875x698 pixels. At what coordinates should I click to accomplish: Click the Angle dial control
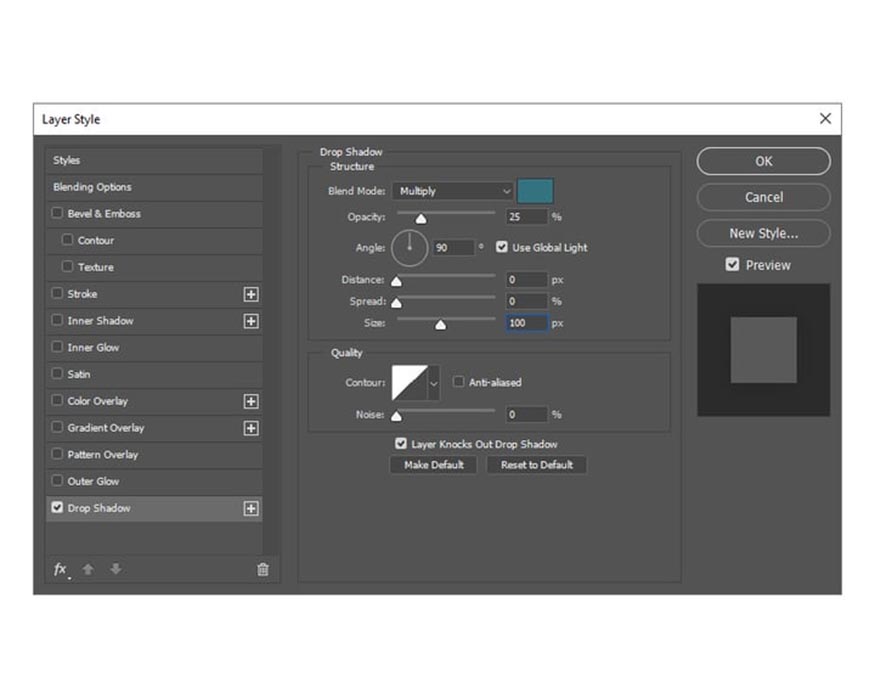coord(410,248)
